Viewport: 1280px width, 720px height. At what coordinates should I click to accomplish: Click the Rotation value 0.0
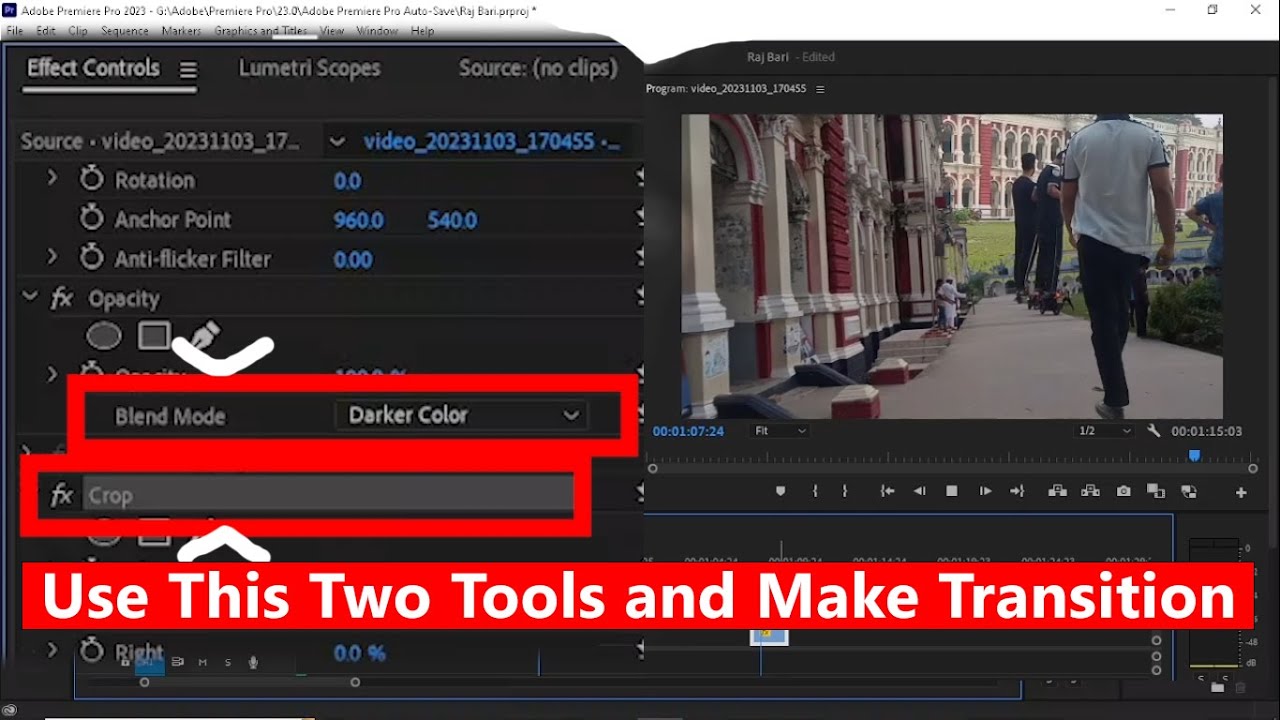pos(347,181)
